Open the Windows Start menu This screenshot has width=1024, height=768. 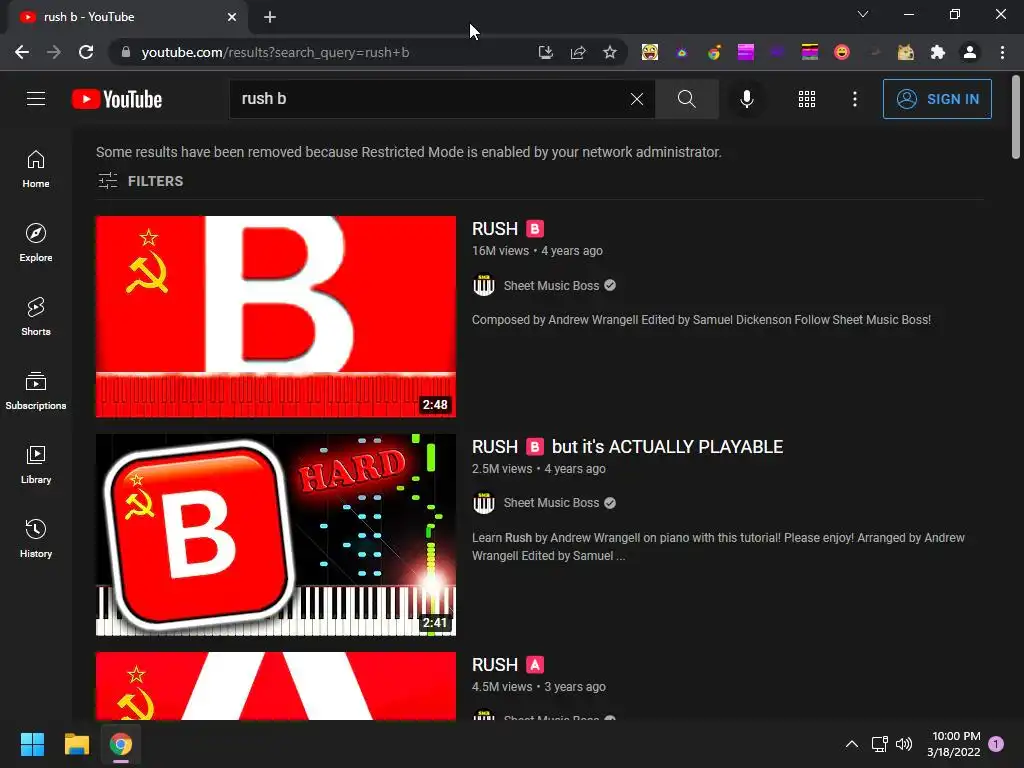pyautogui.click(x=32, y=744)
